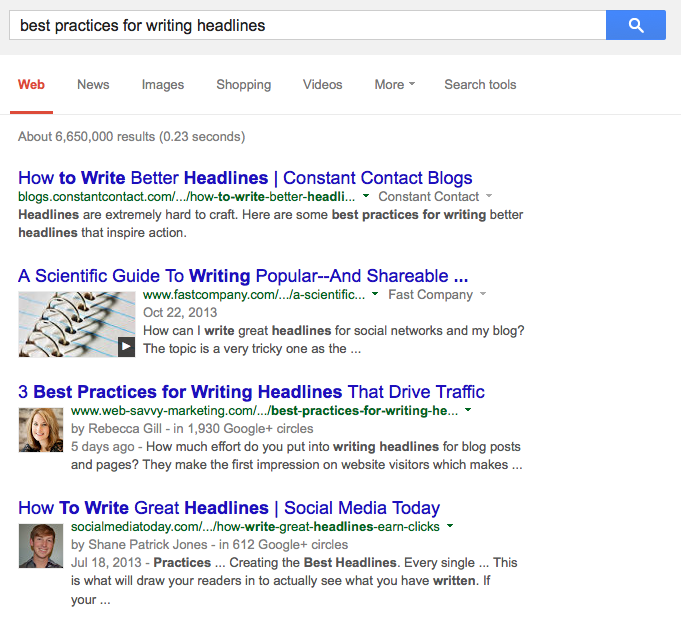Image resolution: width=681 pixels, height=626 pixels.
Task: Click the blue search magnifier button
Action: tap(635, 25)
